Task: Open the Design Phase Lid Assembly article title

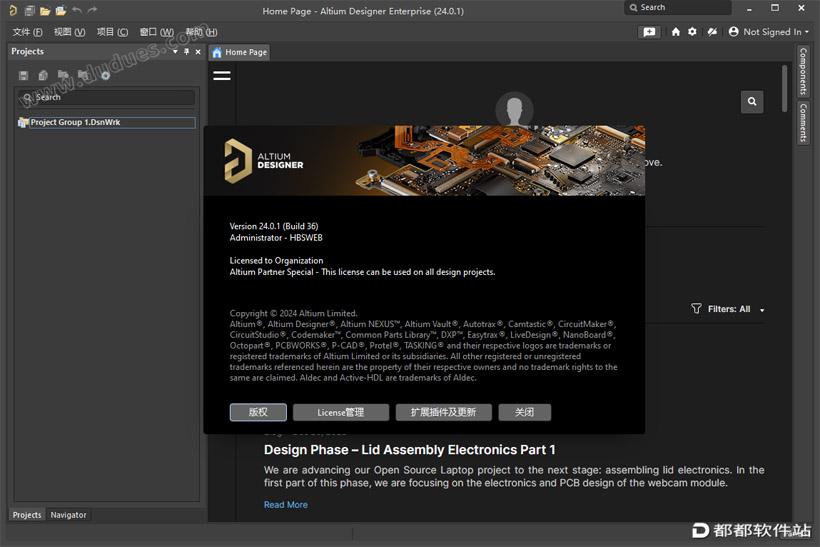Action: point(409,450)
